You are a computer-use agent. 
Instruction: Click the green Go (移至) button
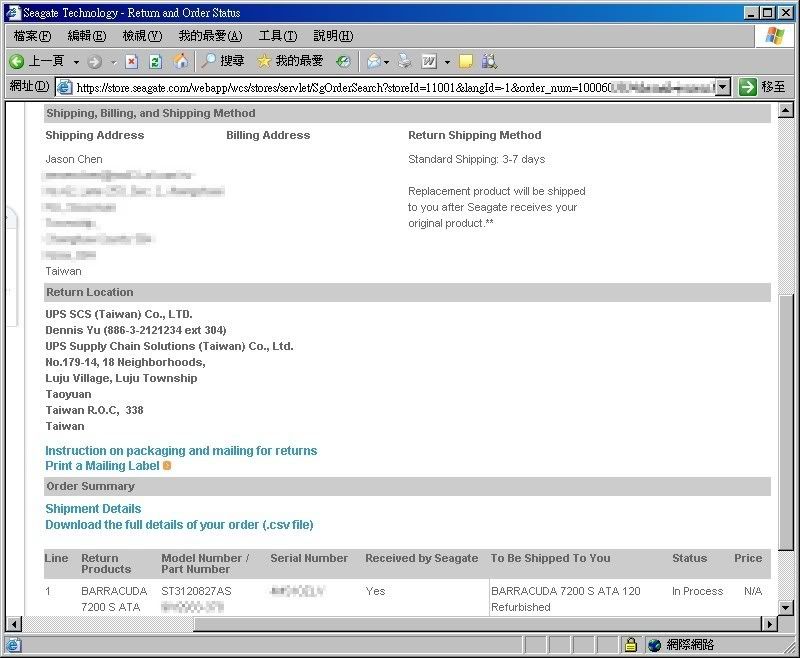pos(763,87)
